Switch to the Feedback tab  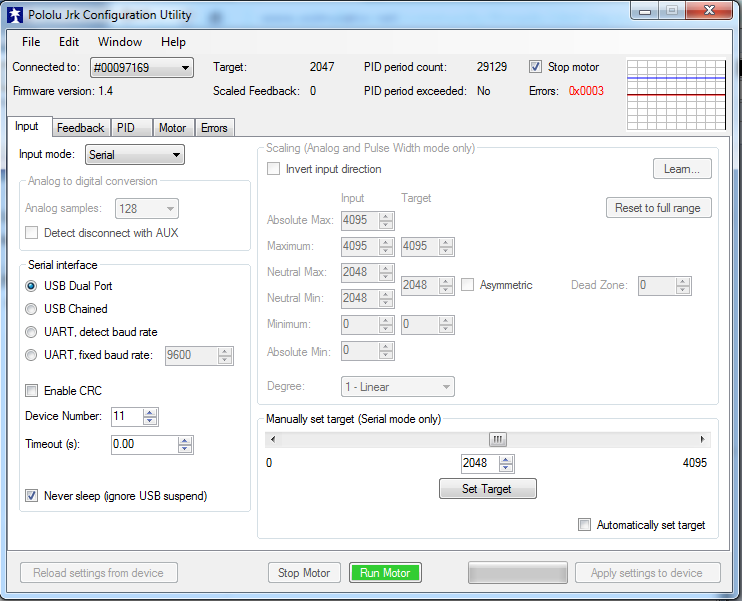[81, 128]
